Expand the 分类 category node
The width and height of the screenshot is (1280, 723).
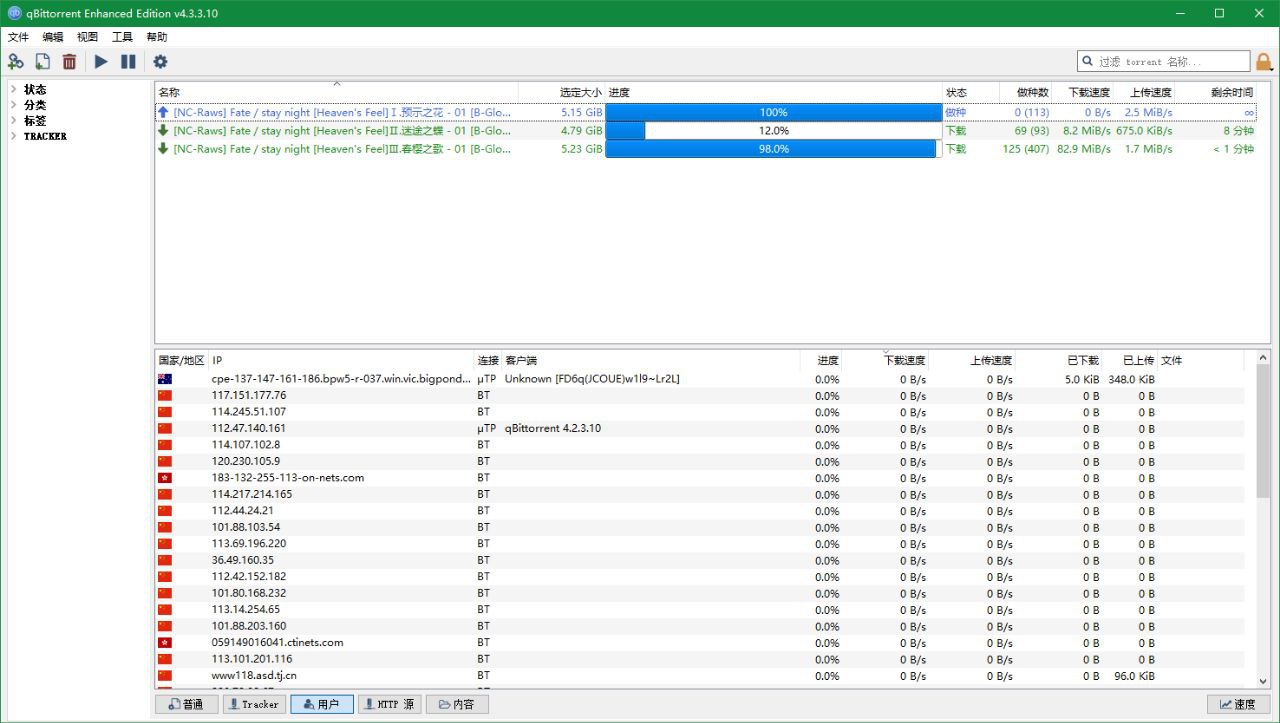point(13,105)
